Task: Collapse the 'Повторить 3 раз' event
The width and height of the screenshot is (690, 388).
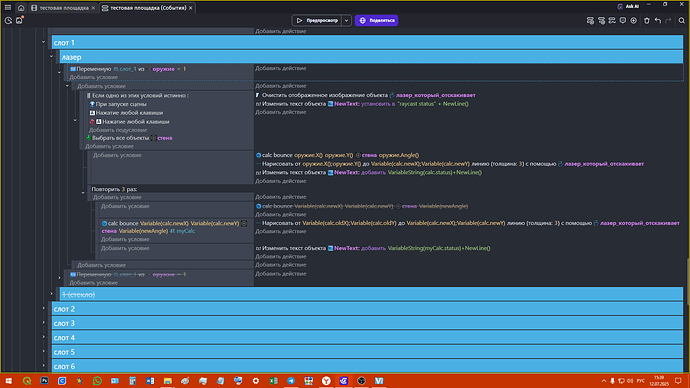Action: pyautogui.click(x=83, y=193)
